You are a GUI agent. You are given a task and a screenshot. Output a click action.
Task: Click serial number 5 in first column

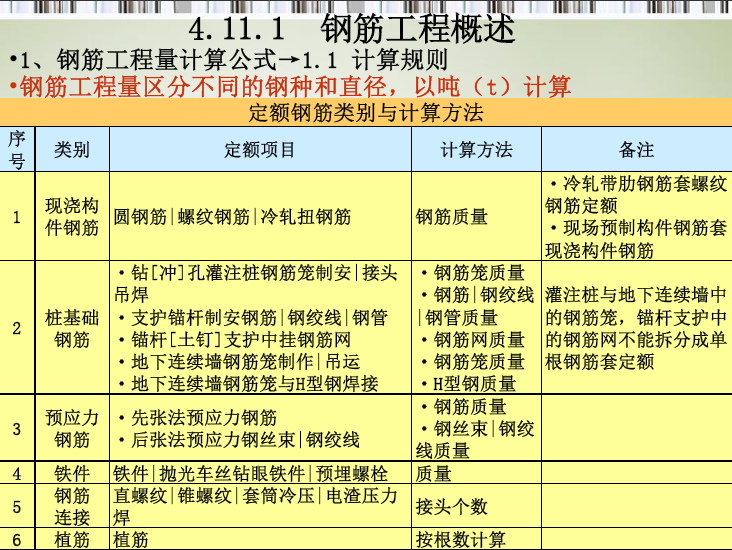pyautogui.click(x=17, y=507)
